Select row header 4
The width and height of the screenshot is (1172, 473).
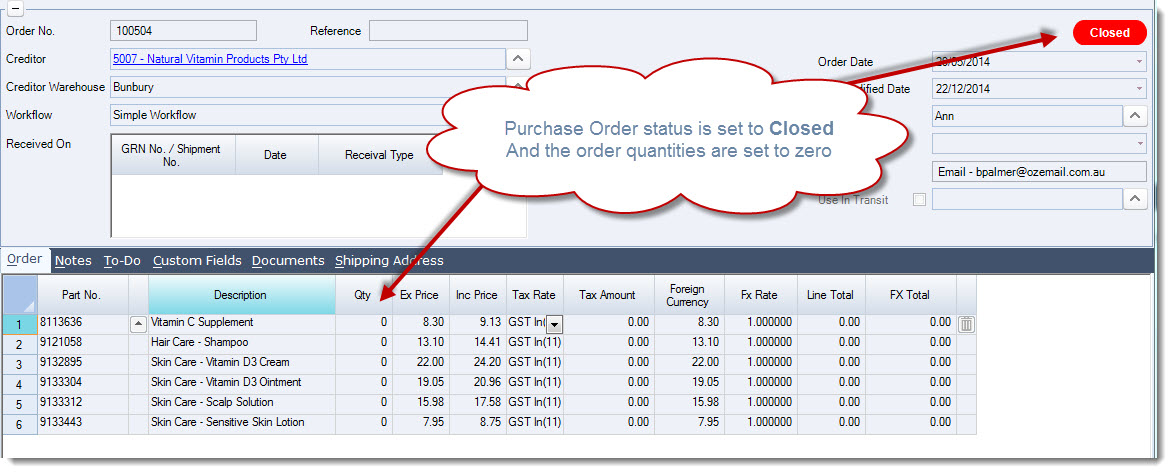coord(20,384)
